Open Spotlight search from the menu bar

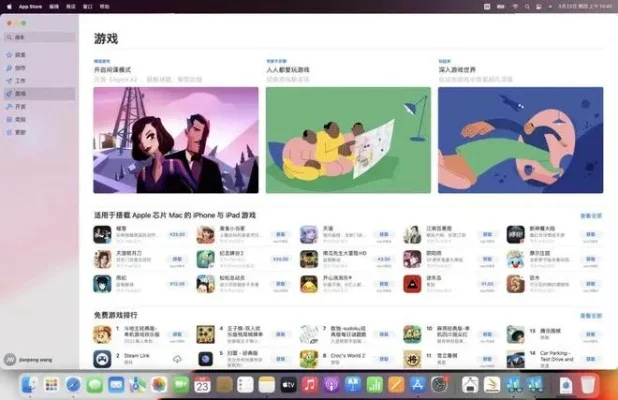[527, 7]
